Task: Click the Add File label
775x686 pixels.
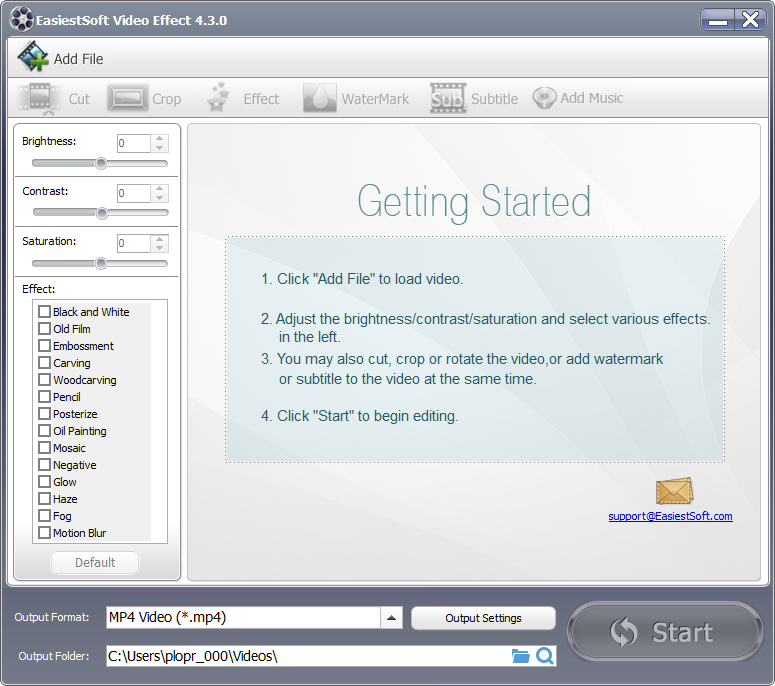Action: tap(79, 59)
